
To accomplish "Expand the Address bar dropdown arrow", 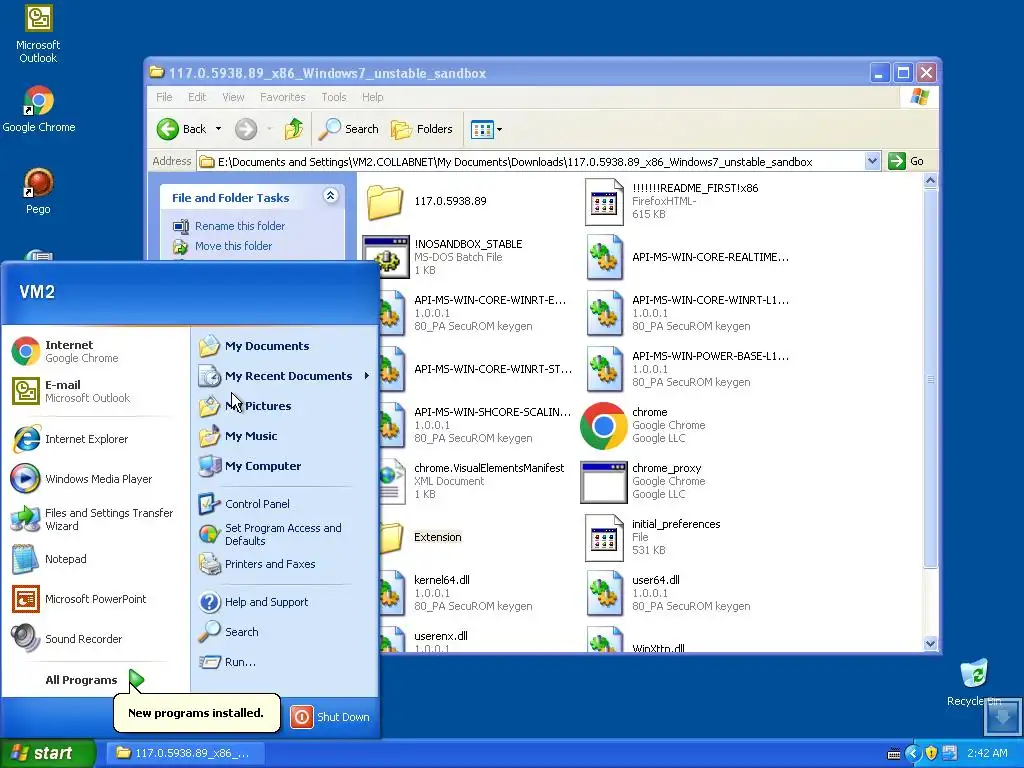I will tap(872, 161).
